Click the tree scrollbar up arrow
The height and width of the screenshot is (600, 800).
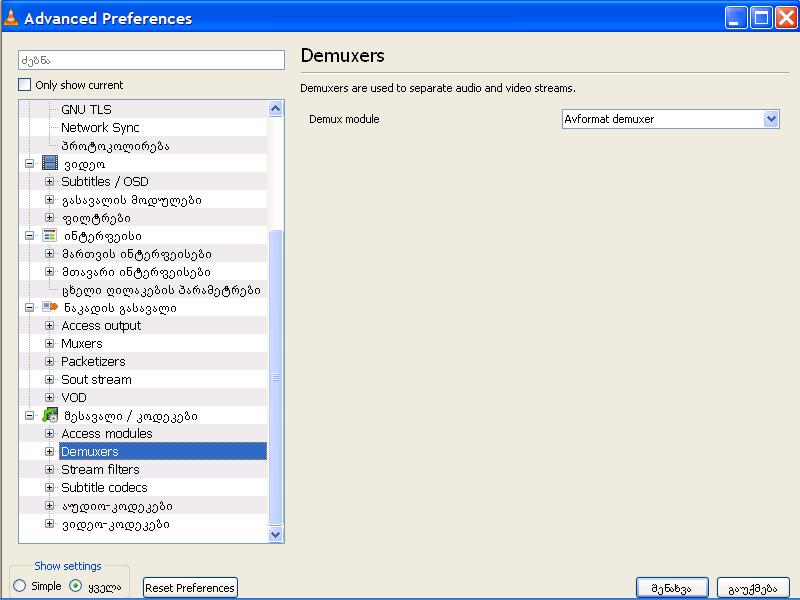[x=276, y=108]
